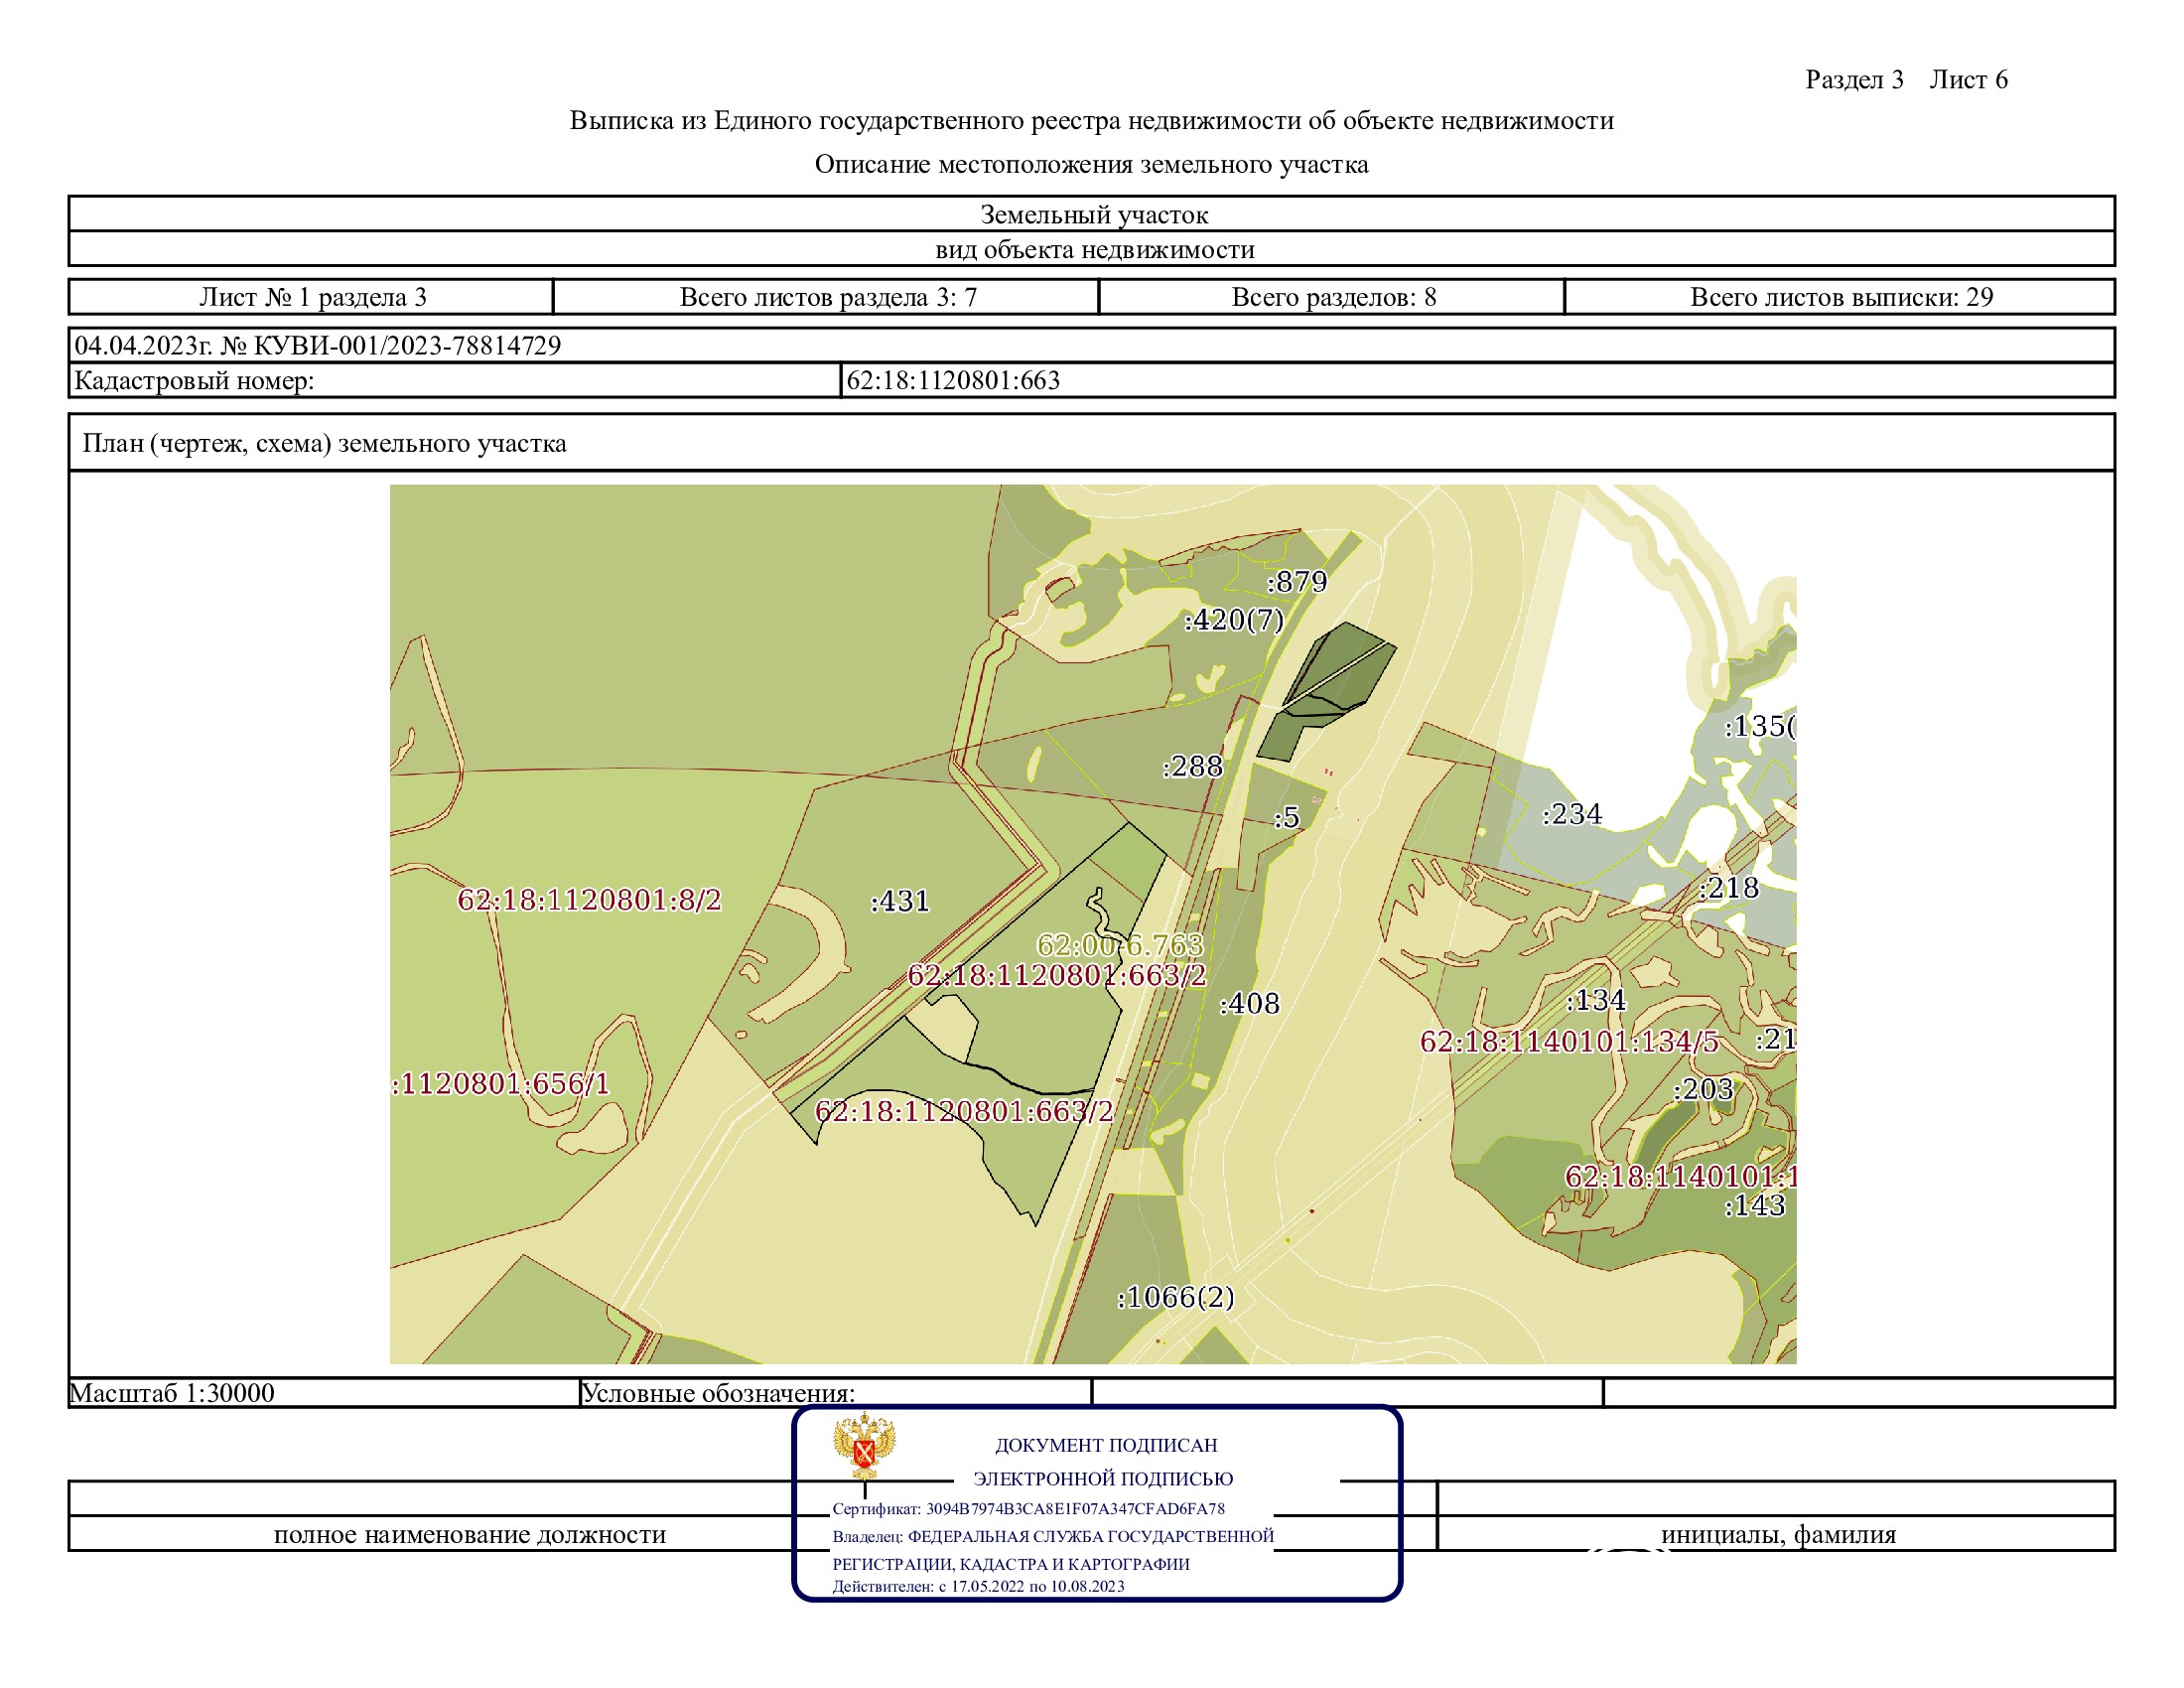Click map parcel label ":218"
Image resolution: width=2184 pixels, height=1688 pixels.
point(1728,888)
